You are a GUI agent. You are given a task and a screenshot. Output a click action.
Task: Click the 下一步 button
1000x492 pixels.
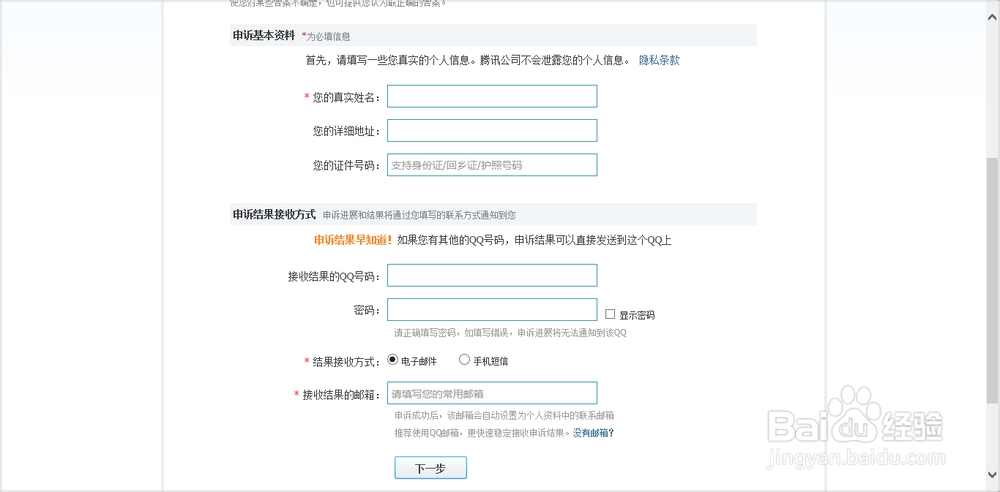[430, 468]
